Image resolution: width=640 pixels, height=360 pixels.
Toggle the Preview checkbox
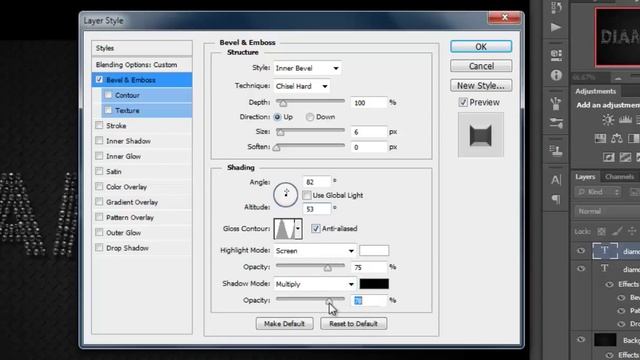coord(463,102)
